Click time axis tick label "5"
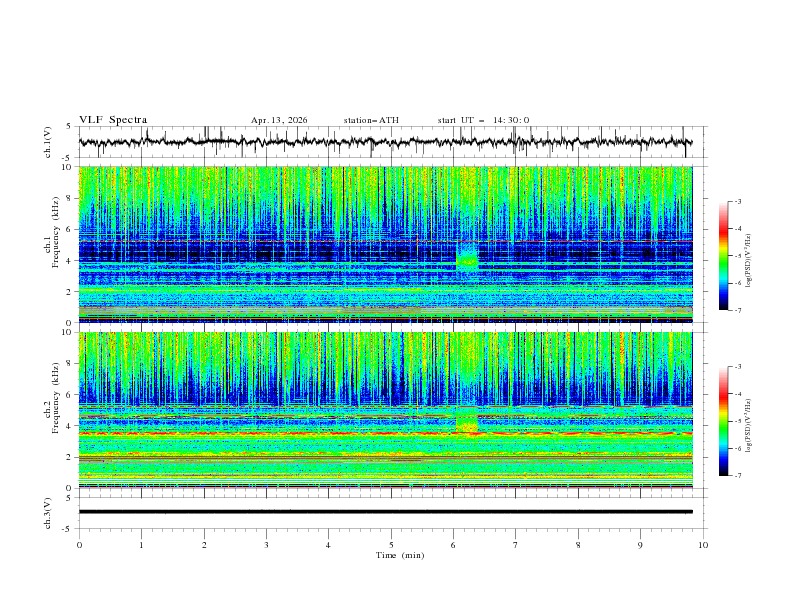 coord(391,545)
